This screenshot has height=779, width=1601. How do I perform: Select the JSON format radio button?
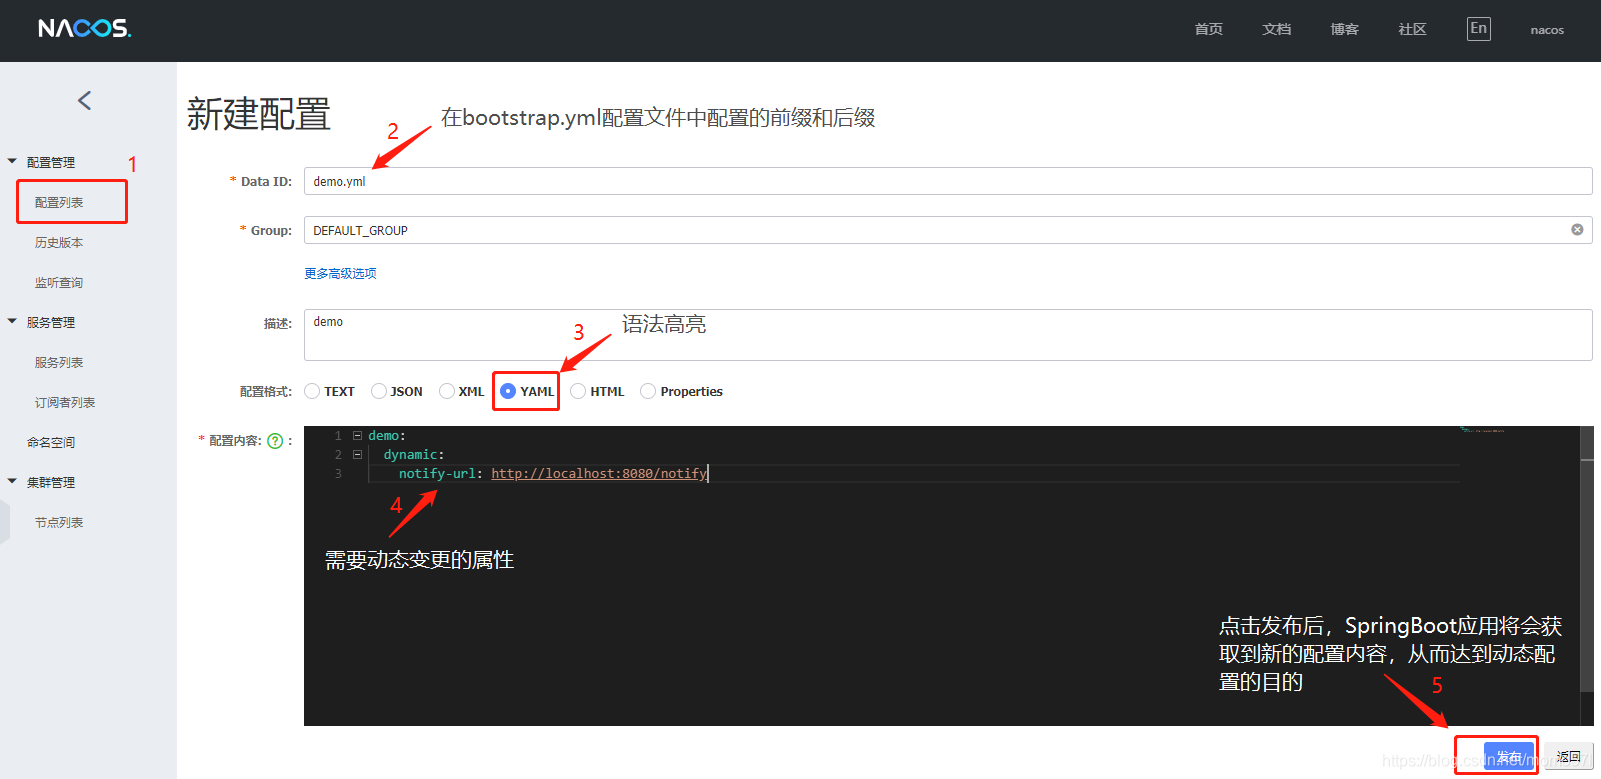pyautogui.click(x=379, y=391)
